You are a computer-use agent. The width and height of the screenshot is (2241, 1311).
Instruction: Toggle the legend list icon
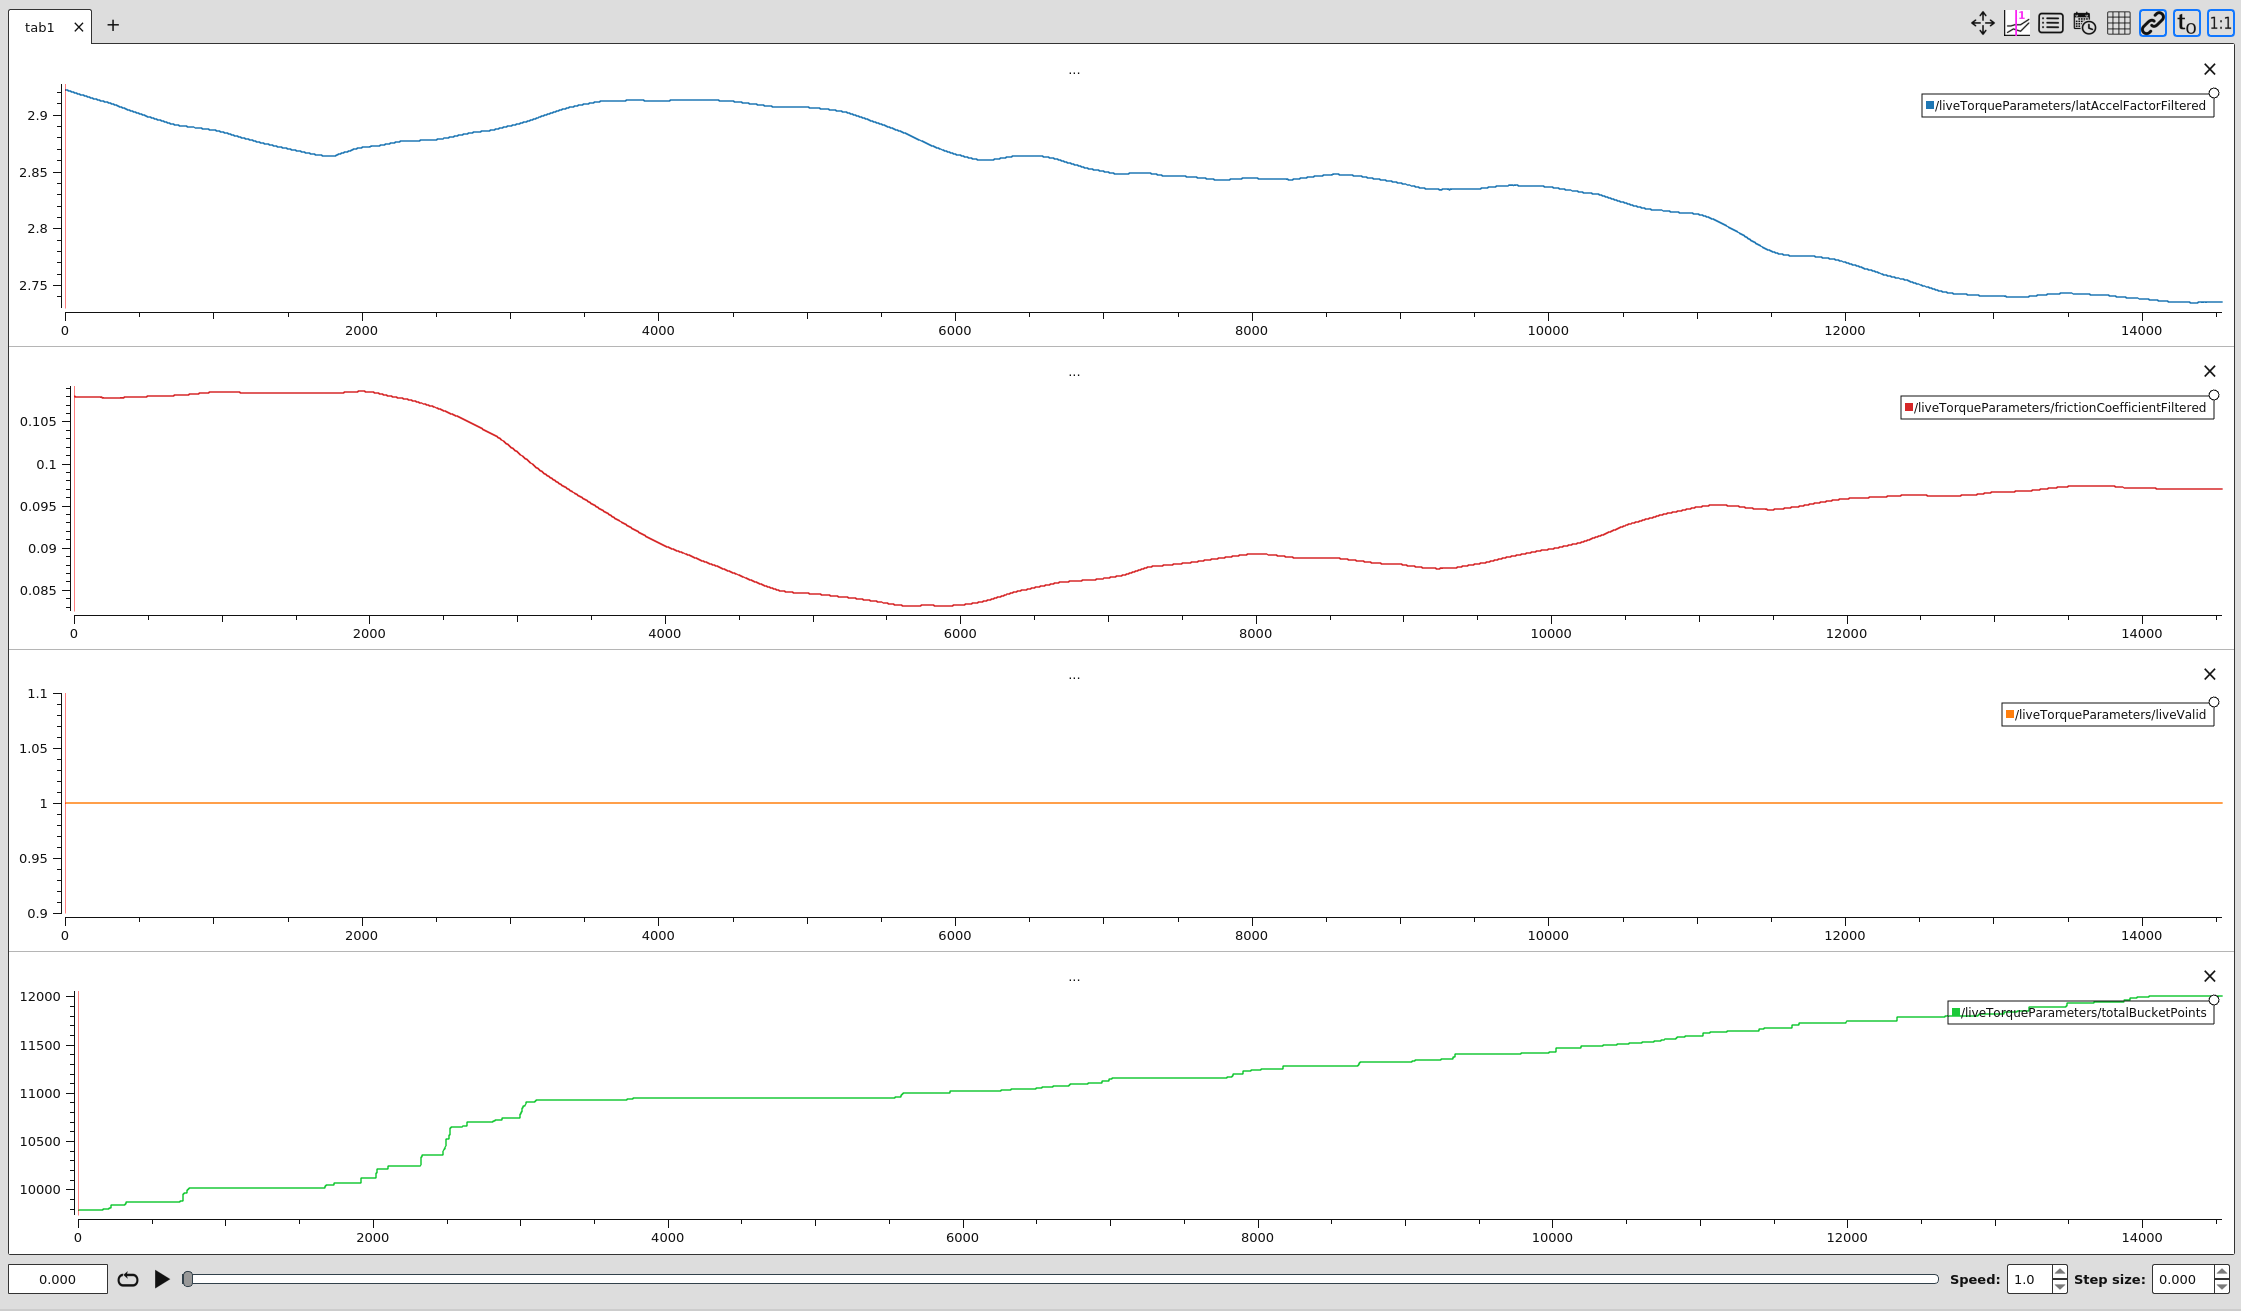pyautogui.click(x=2050, y=23)
